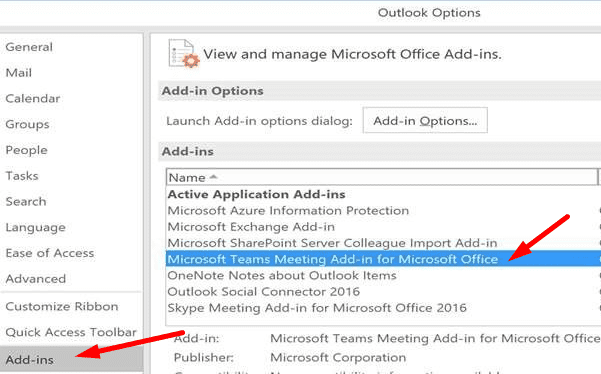Sort list by the Name column header
The height and width of the screenshot is (374, 601).
point(381,177)
